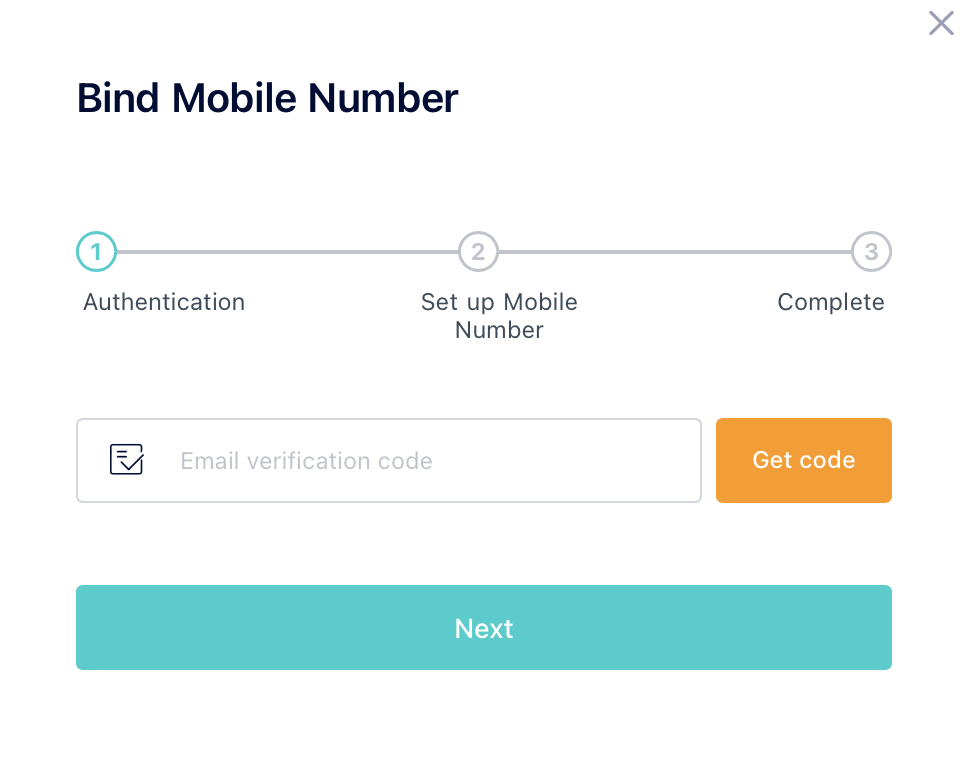Click the word 'Bind' in the title
Image resolution: width=972 pixels, height=762 pixels.
click(x=118, y=98)
